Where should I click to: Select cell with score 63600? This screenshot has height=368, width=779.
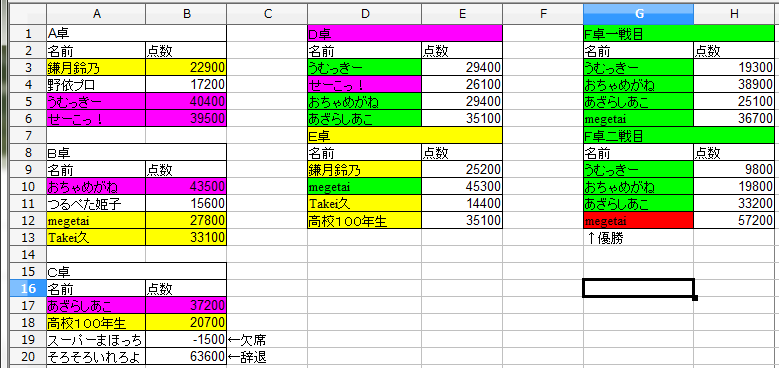pos(186,356)
